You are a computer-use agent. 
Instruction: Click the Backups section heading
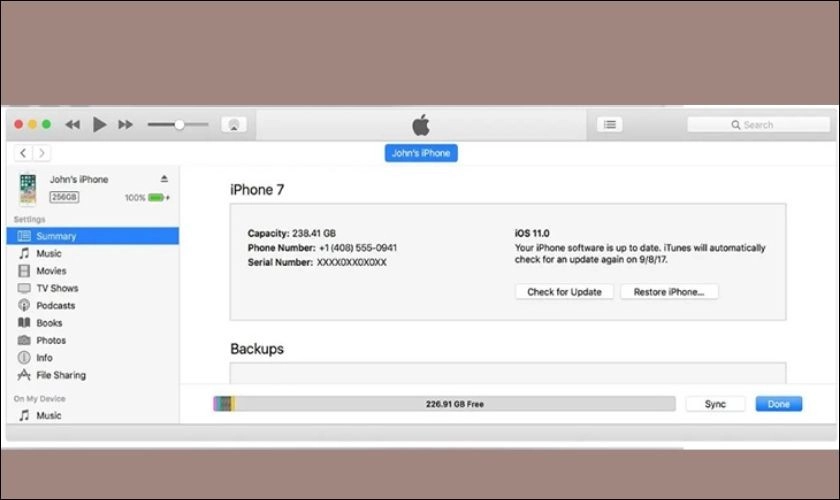pyautogui.click(x=257, y=349)
